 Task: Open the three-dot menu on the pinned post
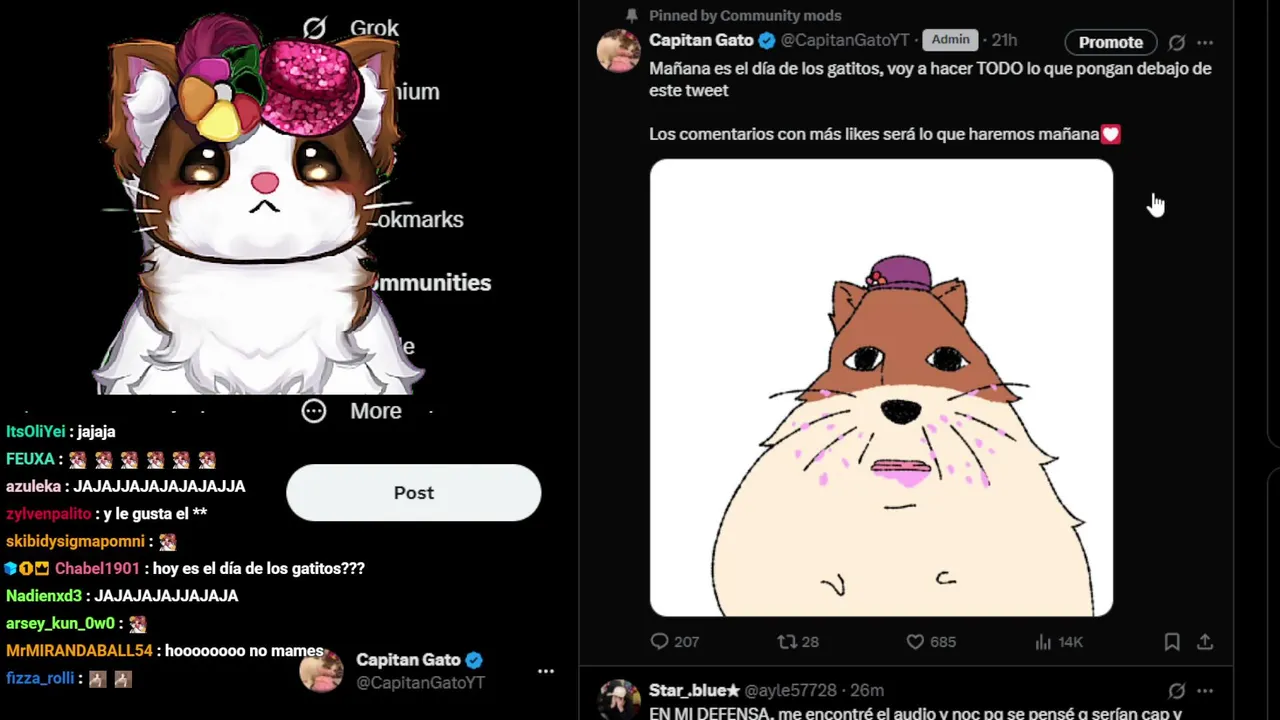(1205, 43)
